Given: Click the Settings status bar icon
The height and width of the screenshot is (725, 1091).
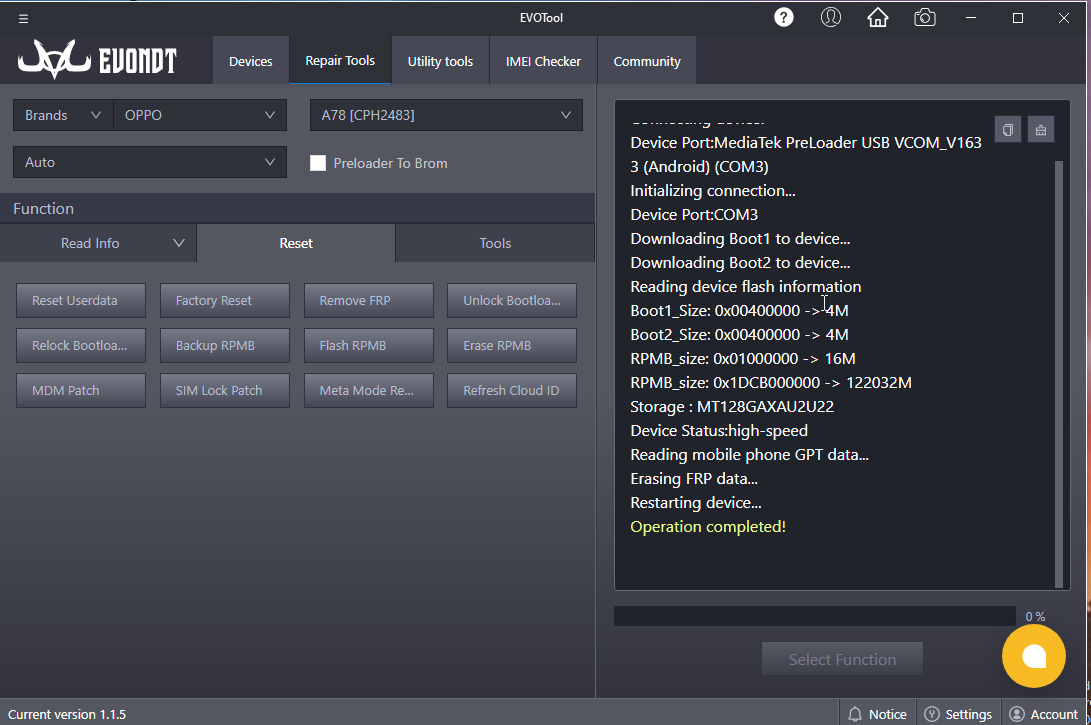Looking at the screenshot, I should coord(932,714).
